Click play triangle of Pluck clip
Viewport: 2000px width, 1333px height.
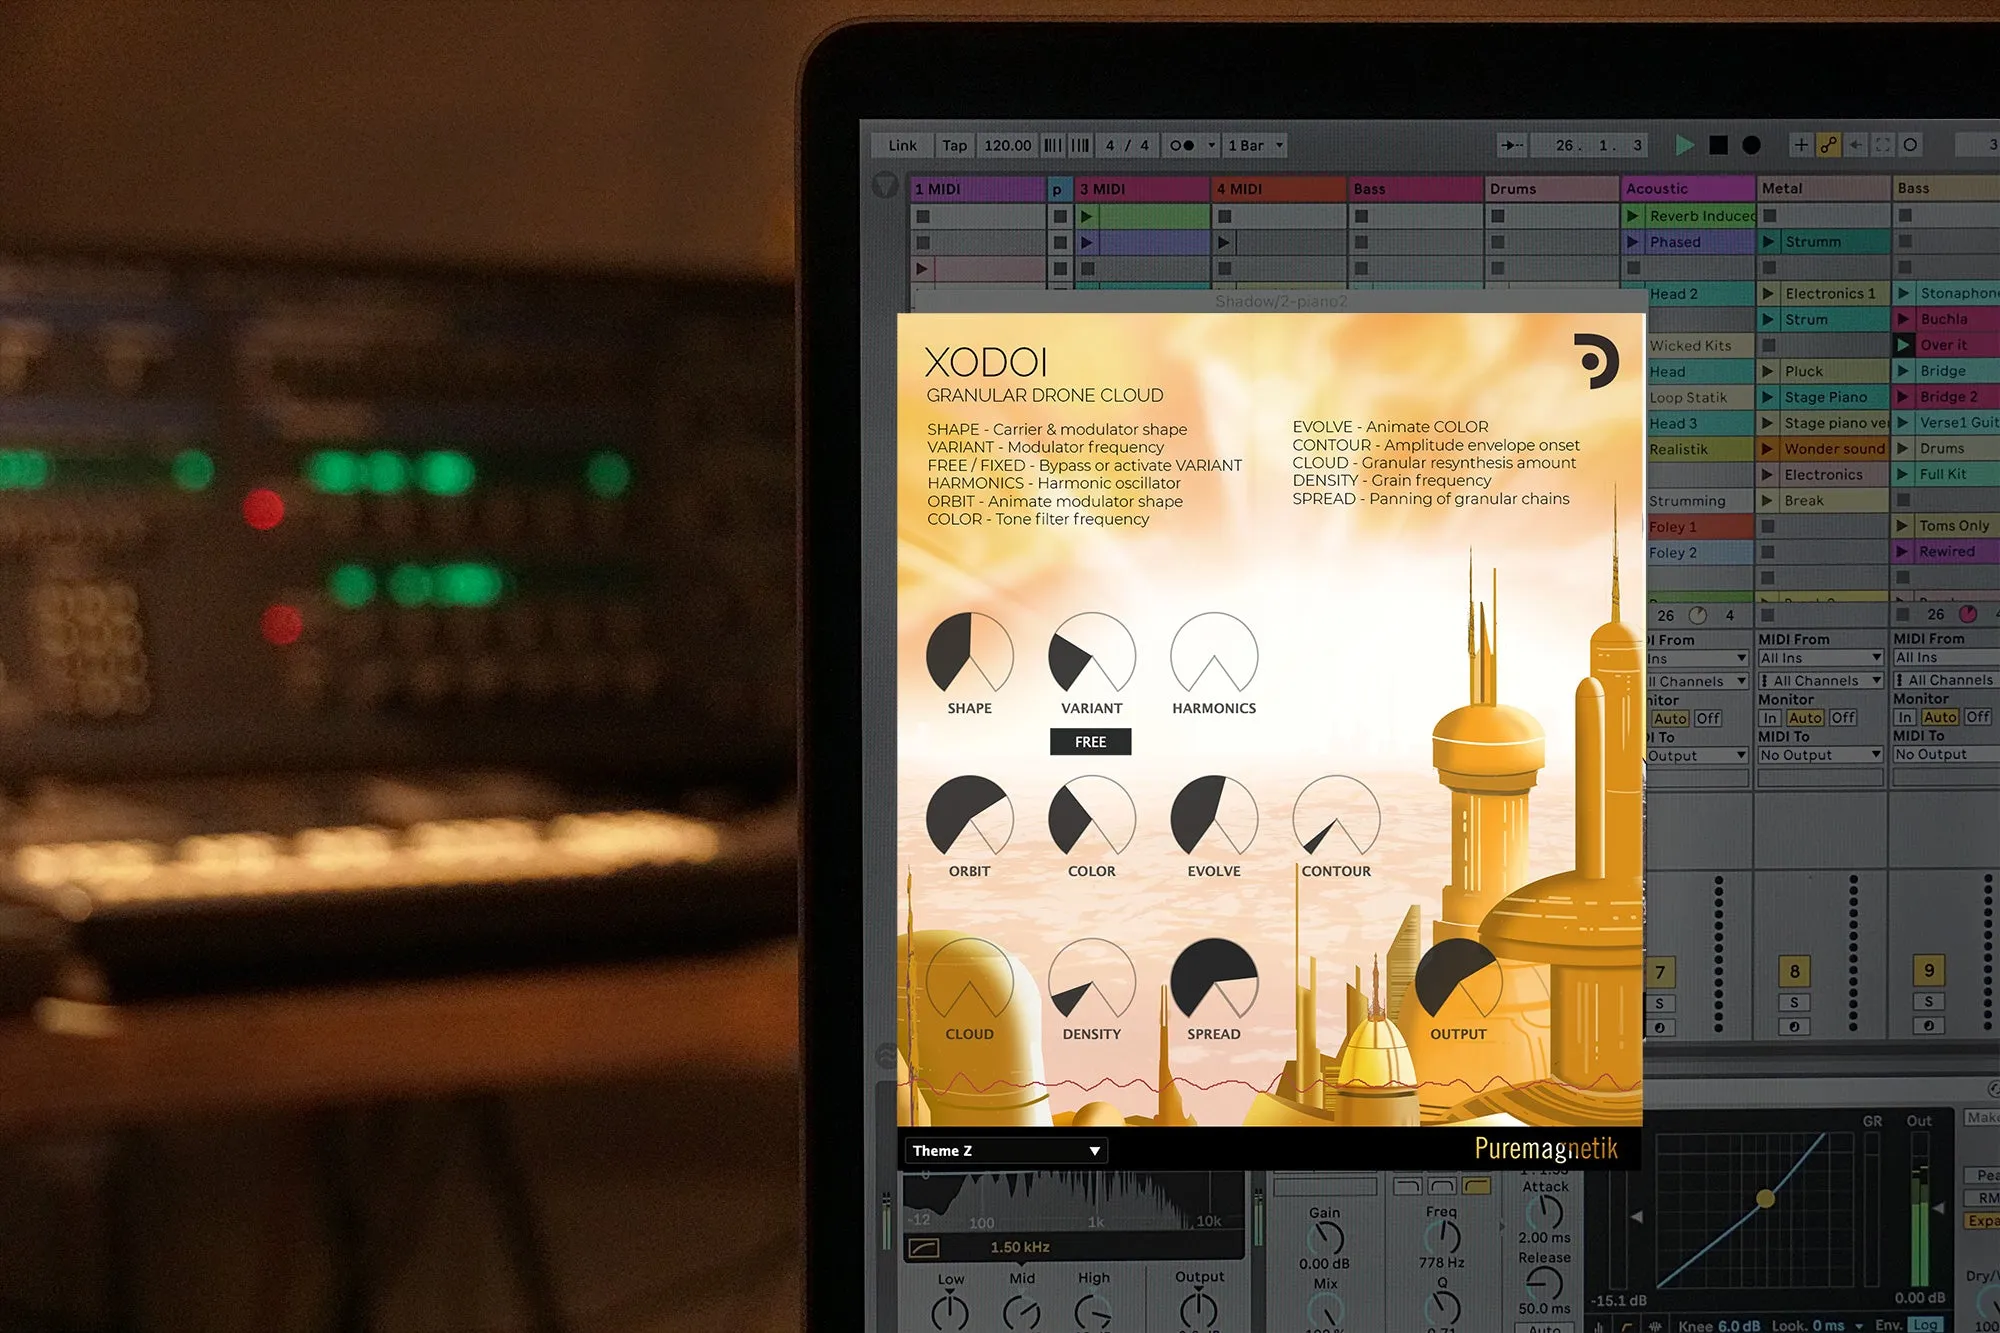coord(1769,371)
